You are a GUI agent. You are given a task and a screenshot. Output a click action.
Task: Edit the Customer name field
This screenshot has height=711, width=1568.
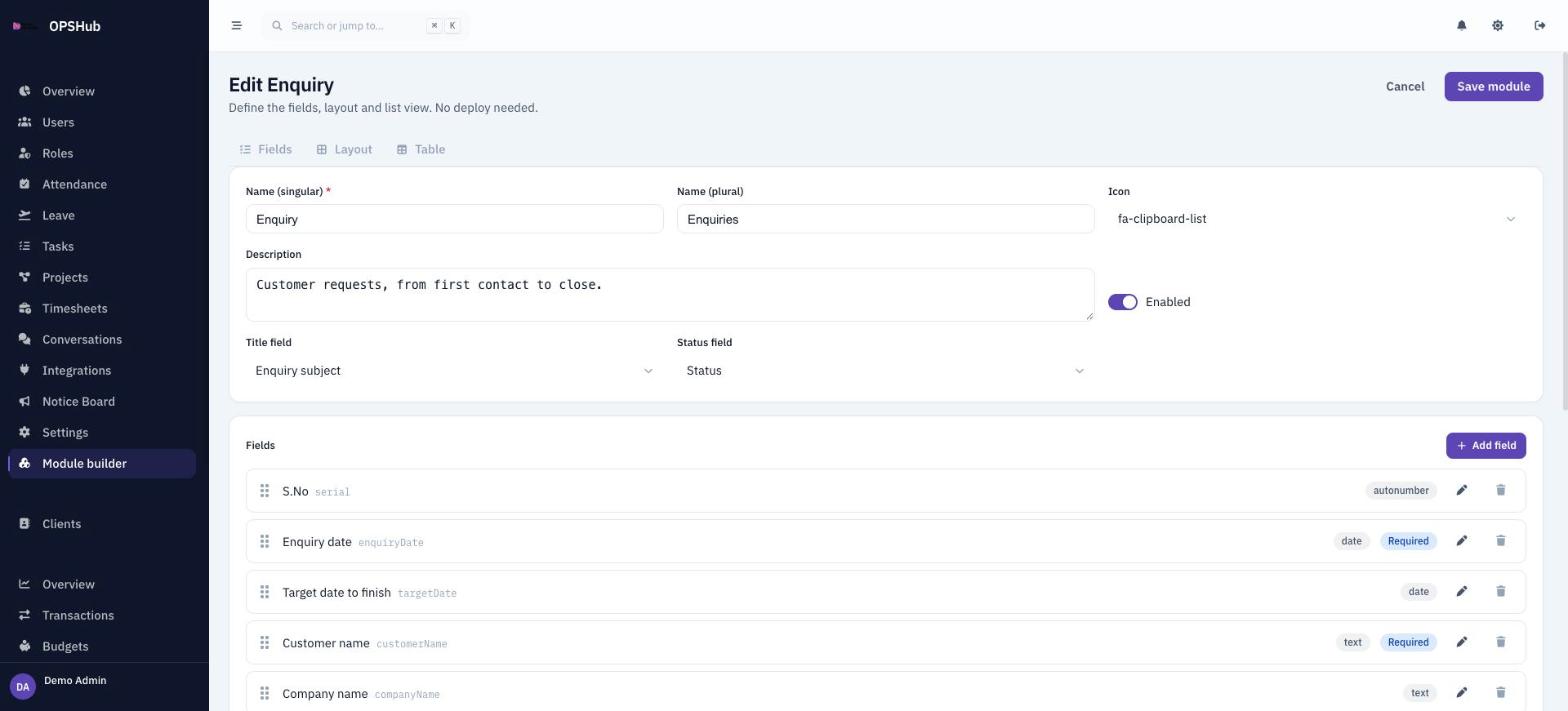[1461, 642]
